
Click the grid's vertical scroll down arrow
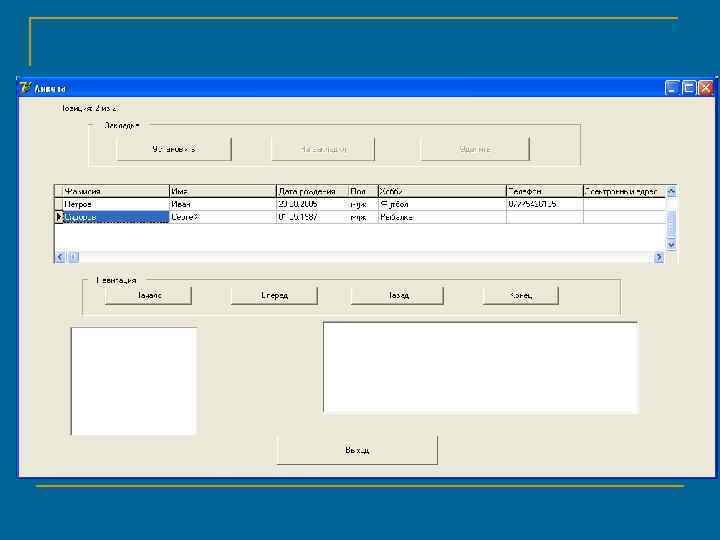(671, 244)
